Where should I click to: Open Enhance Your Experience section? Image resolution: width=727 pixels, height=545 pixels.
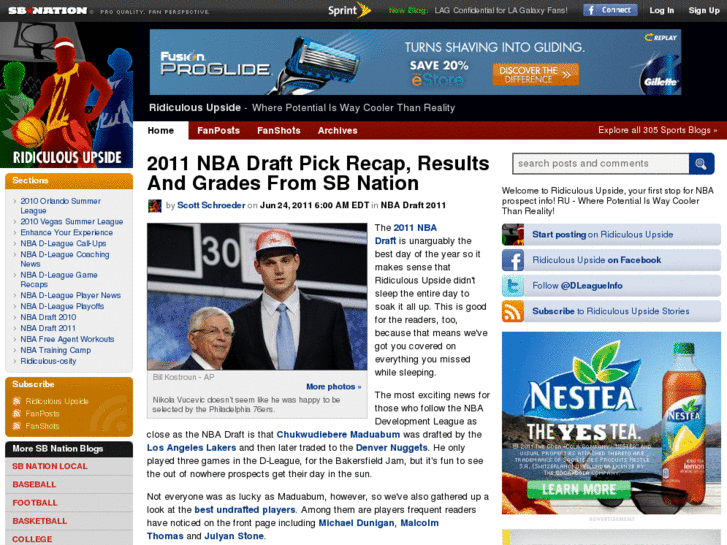pyautogui.click(x=66, y=232)
